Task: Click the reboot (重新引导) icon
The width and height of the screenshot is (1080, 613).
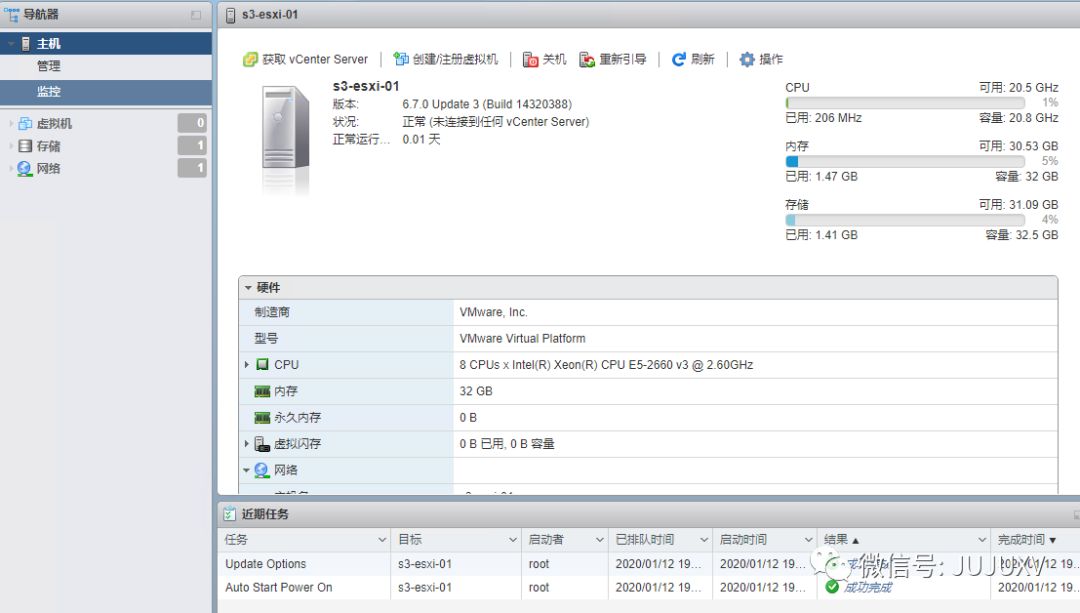Action: 587,60
